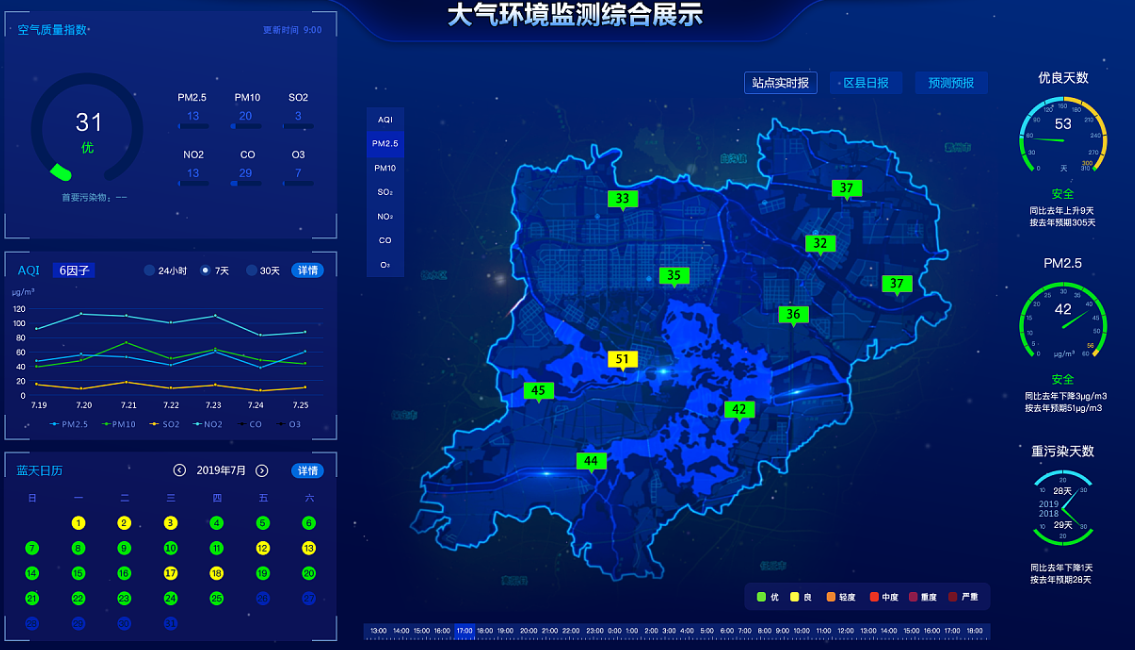Switch chart range to 30天
The image size is (1135, 650).
(251, 270)
